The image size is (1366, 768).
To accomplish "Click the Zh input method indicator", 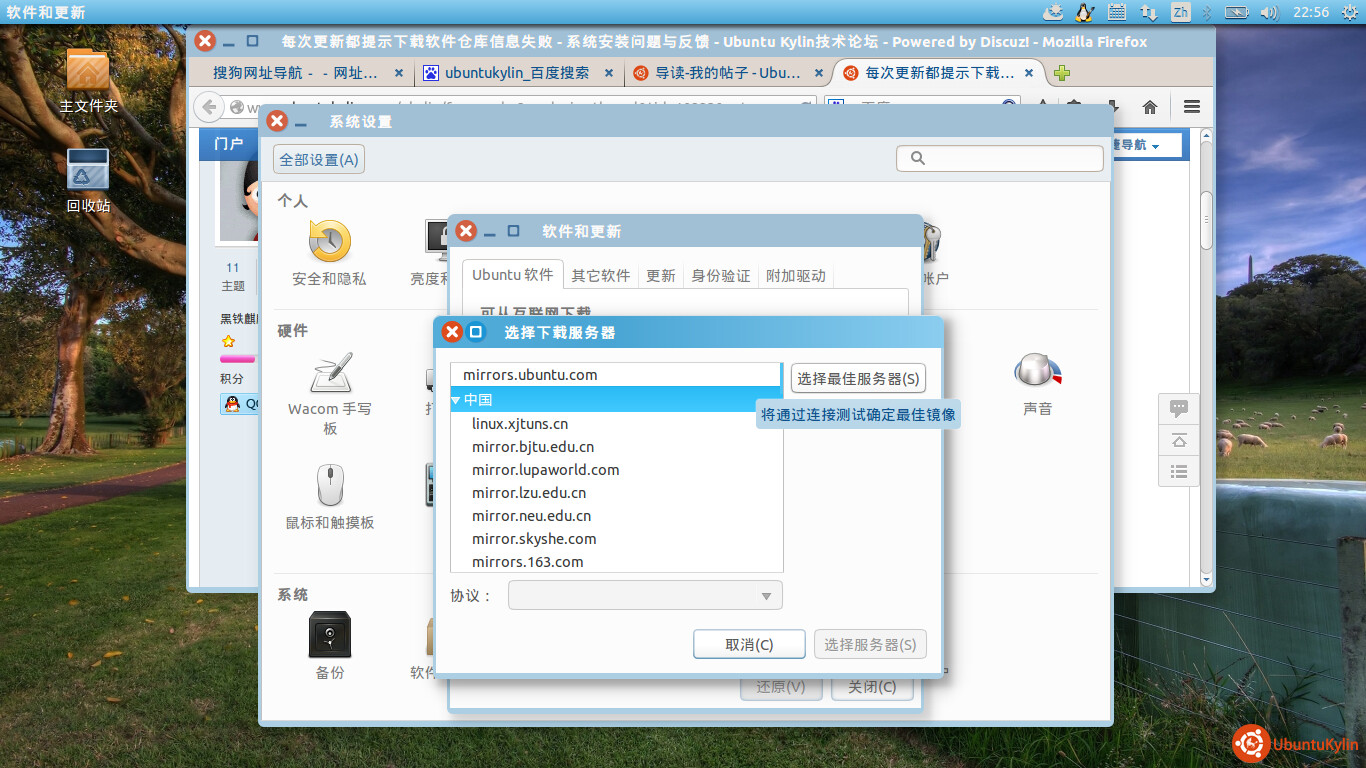I will [1180, 12].
